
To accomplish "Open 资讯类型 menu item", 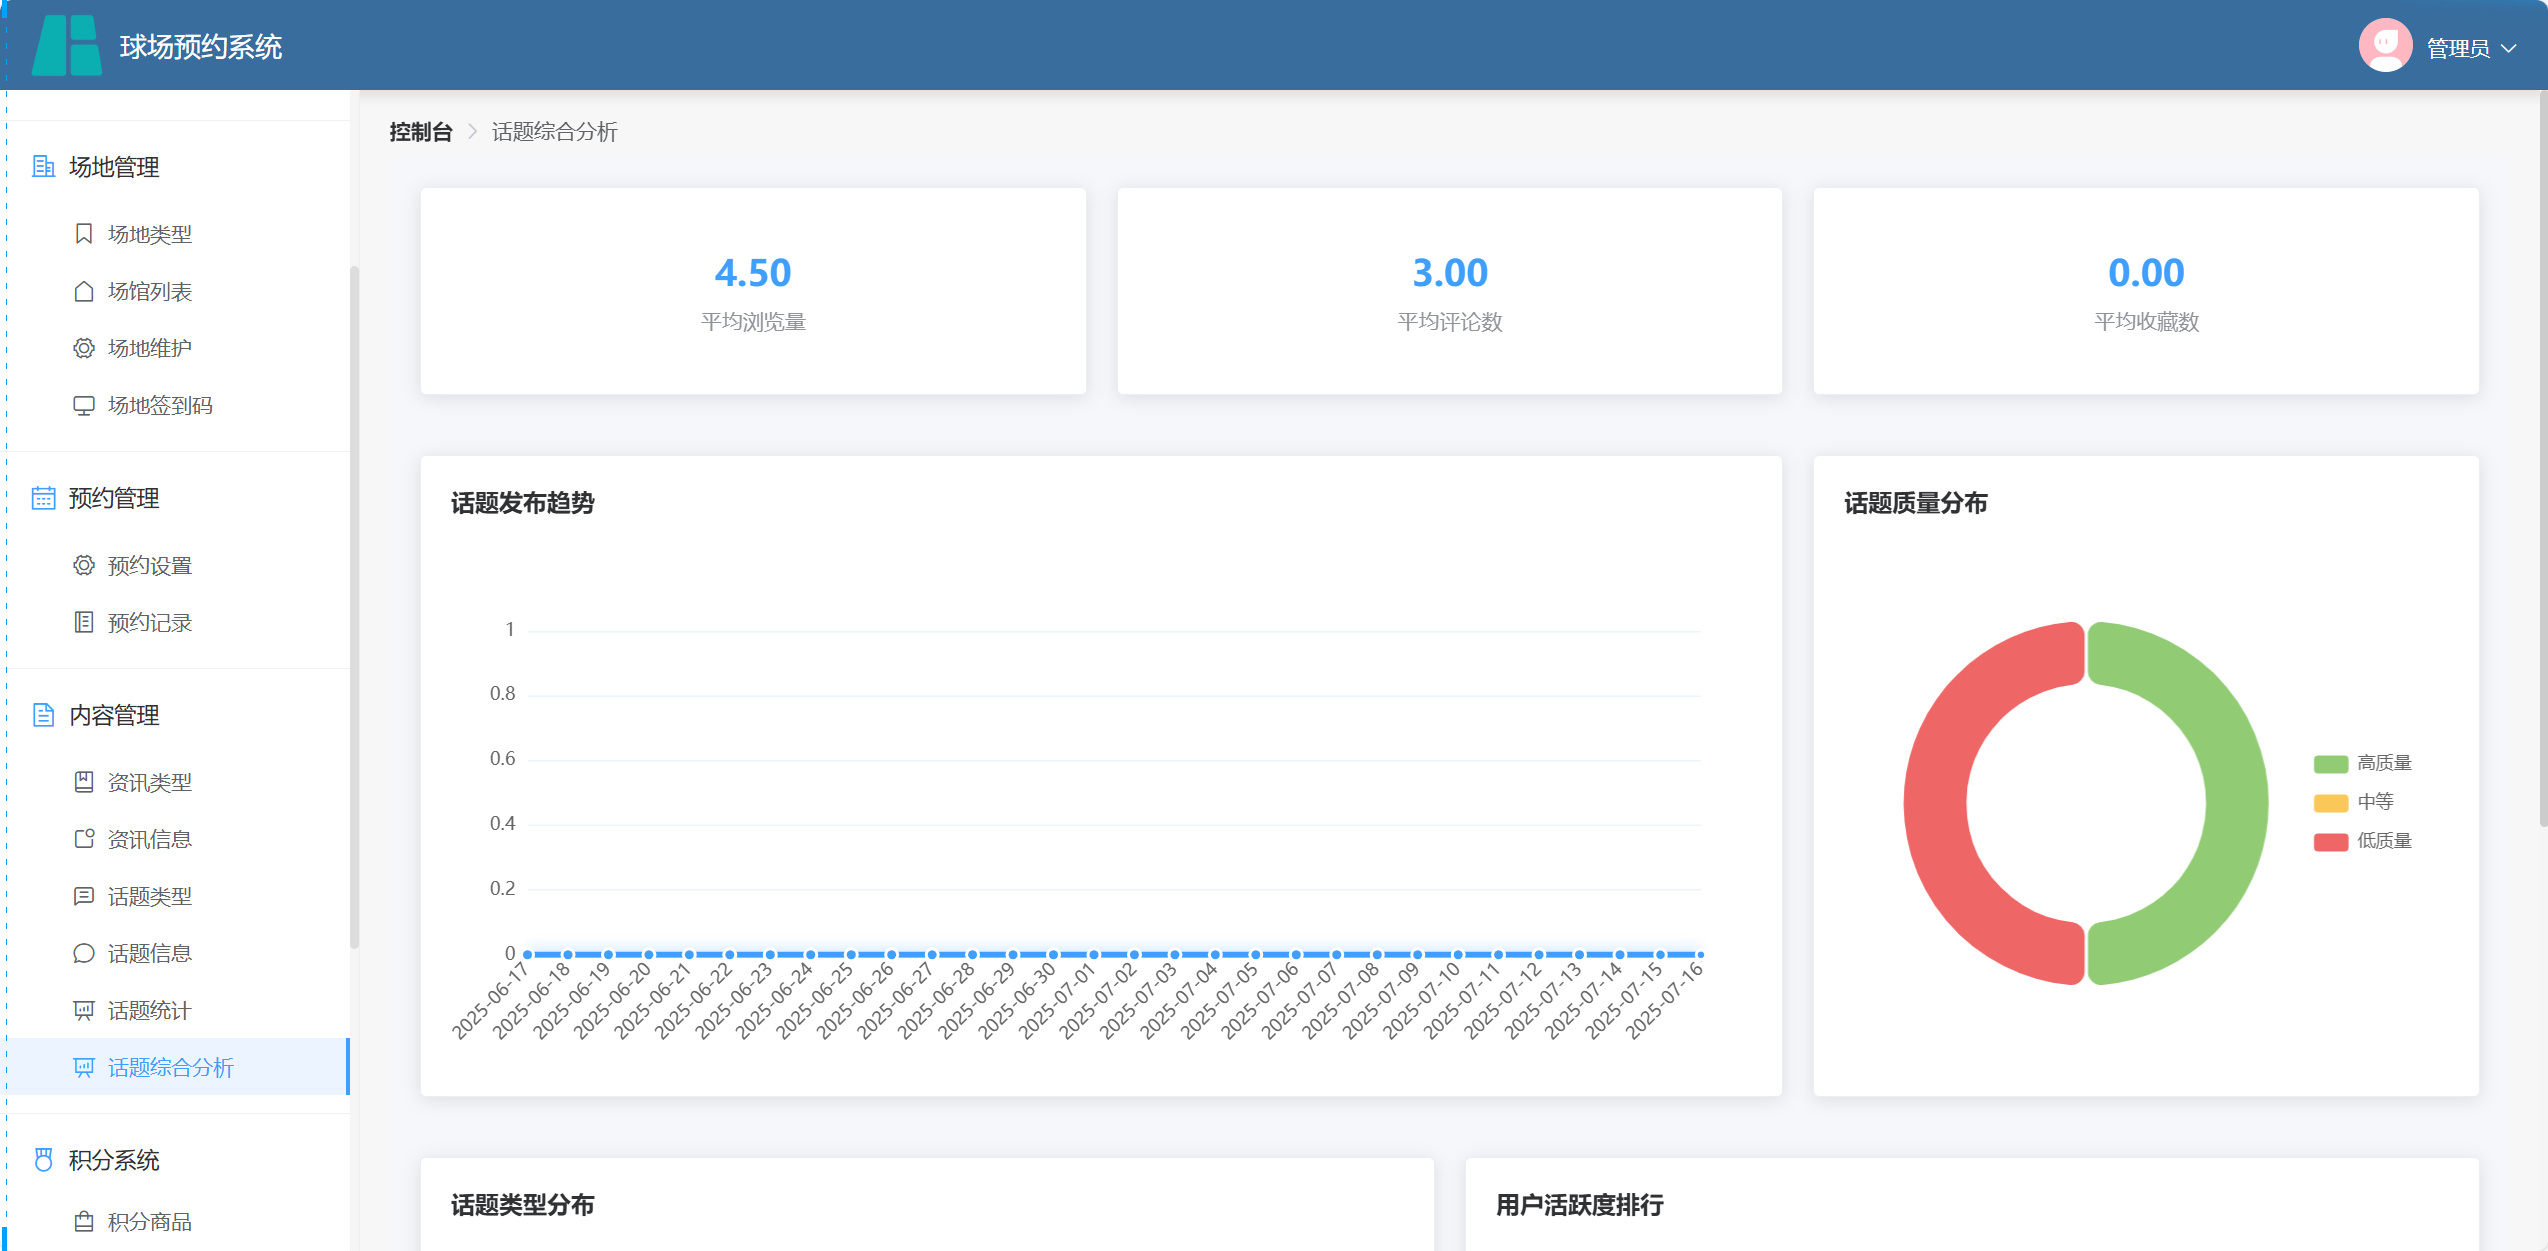I will tap(178, 782).
